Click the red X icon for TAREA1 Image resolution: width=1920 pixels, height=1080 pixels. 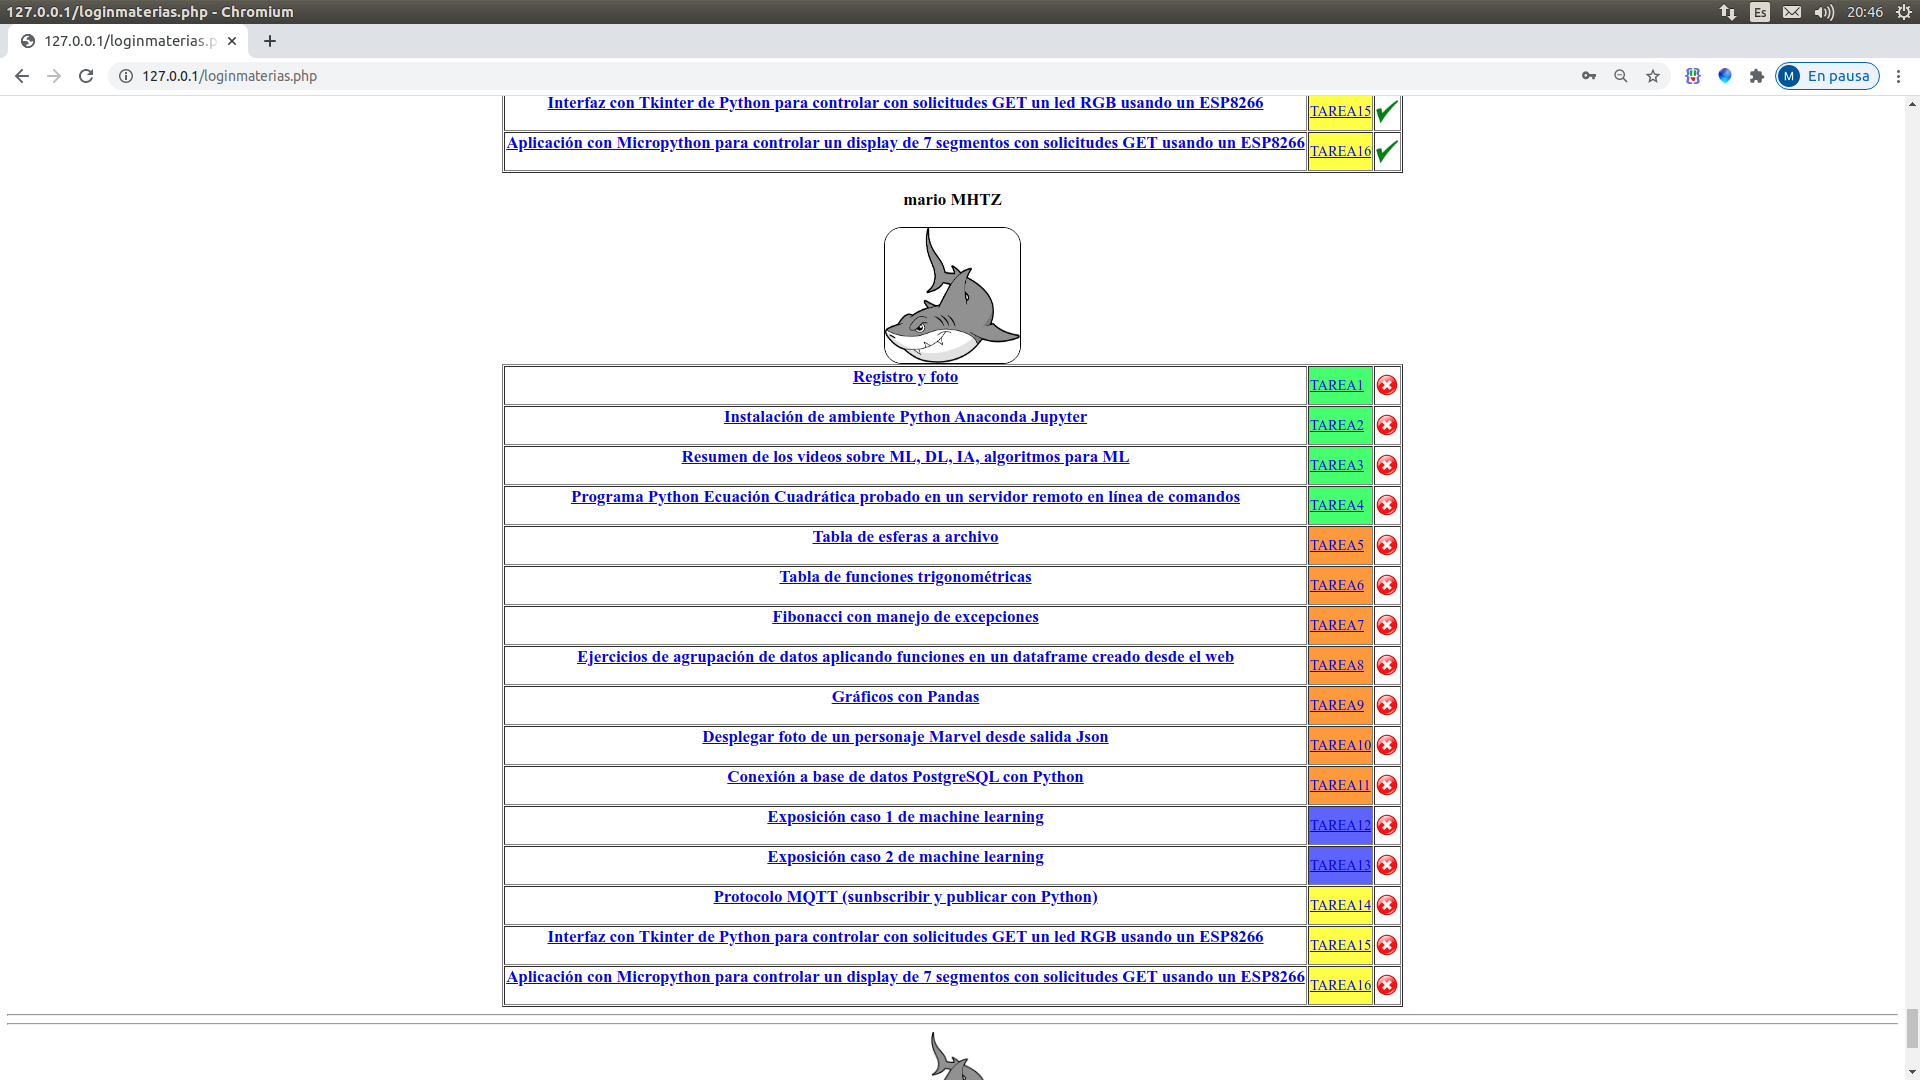(1387, 385)
